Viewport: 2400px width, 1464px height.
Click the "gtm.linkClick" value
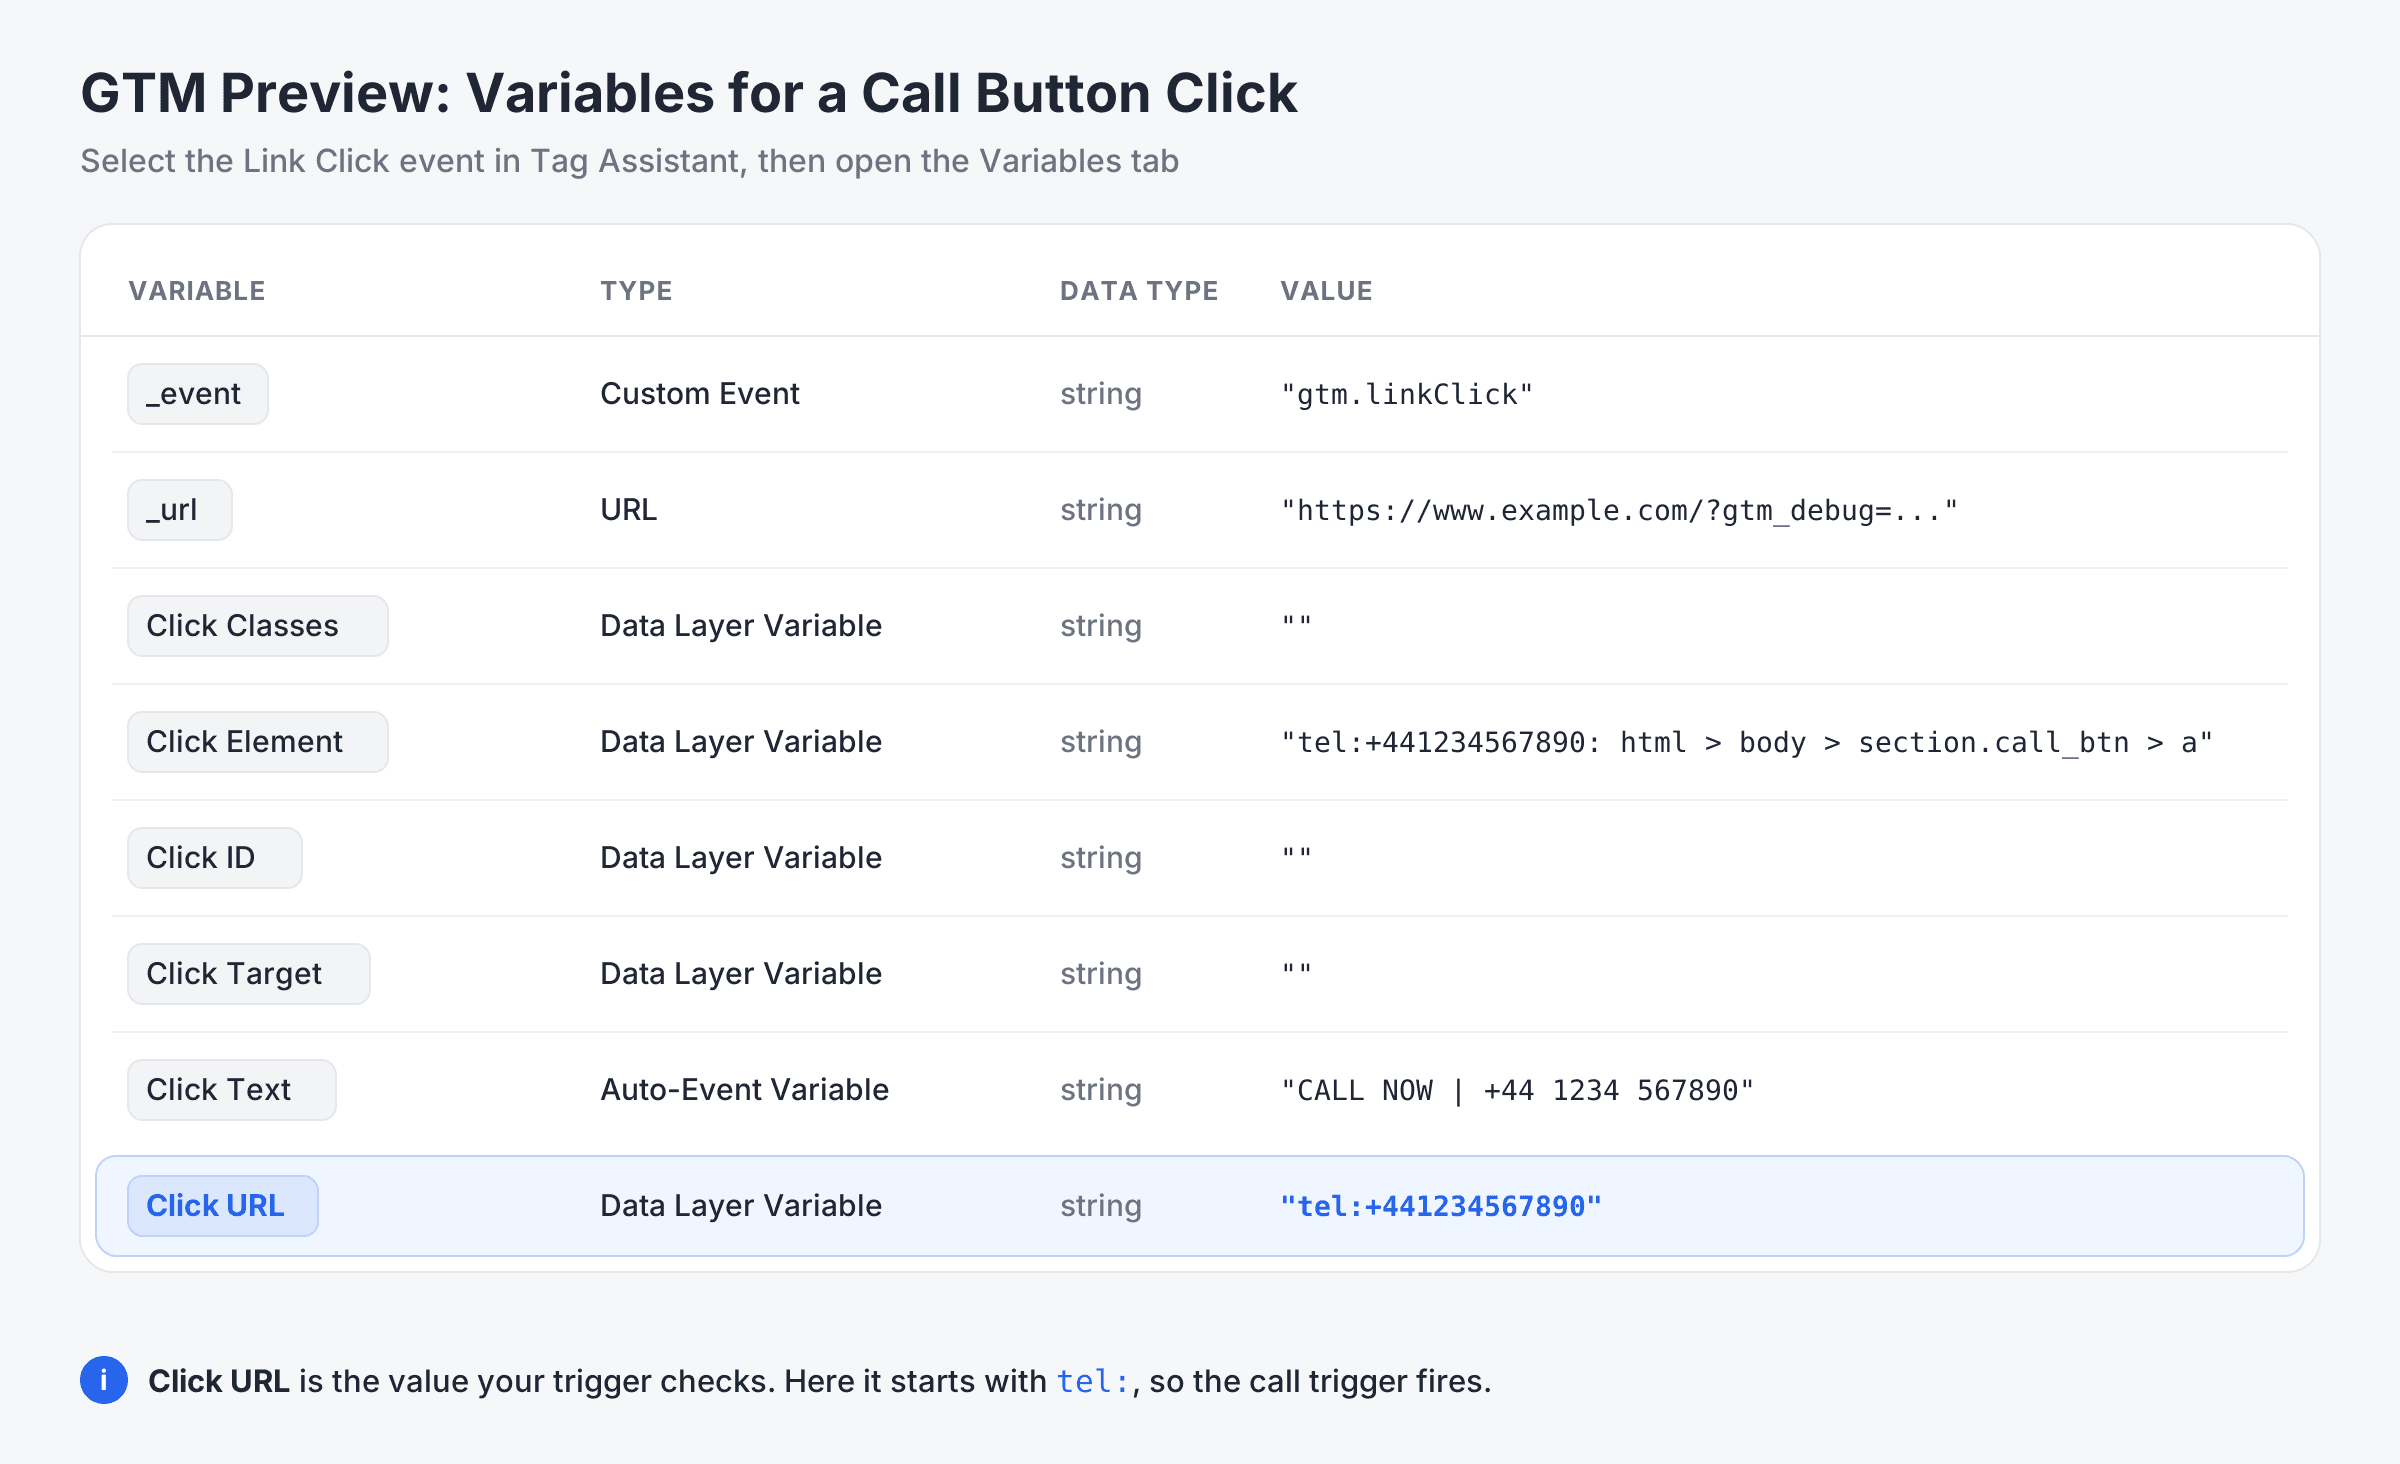tap(1407, 394)
